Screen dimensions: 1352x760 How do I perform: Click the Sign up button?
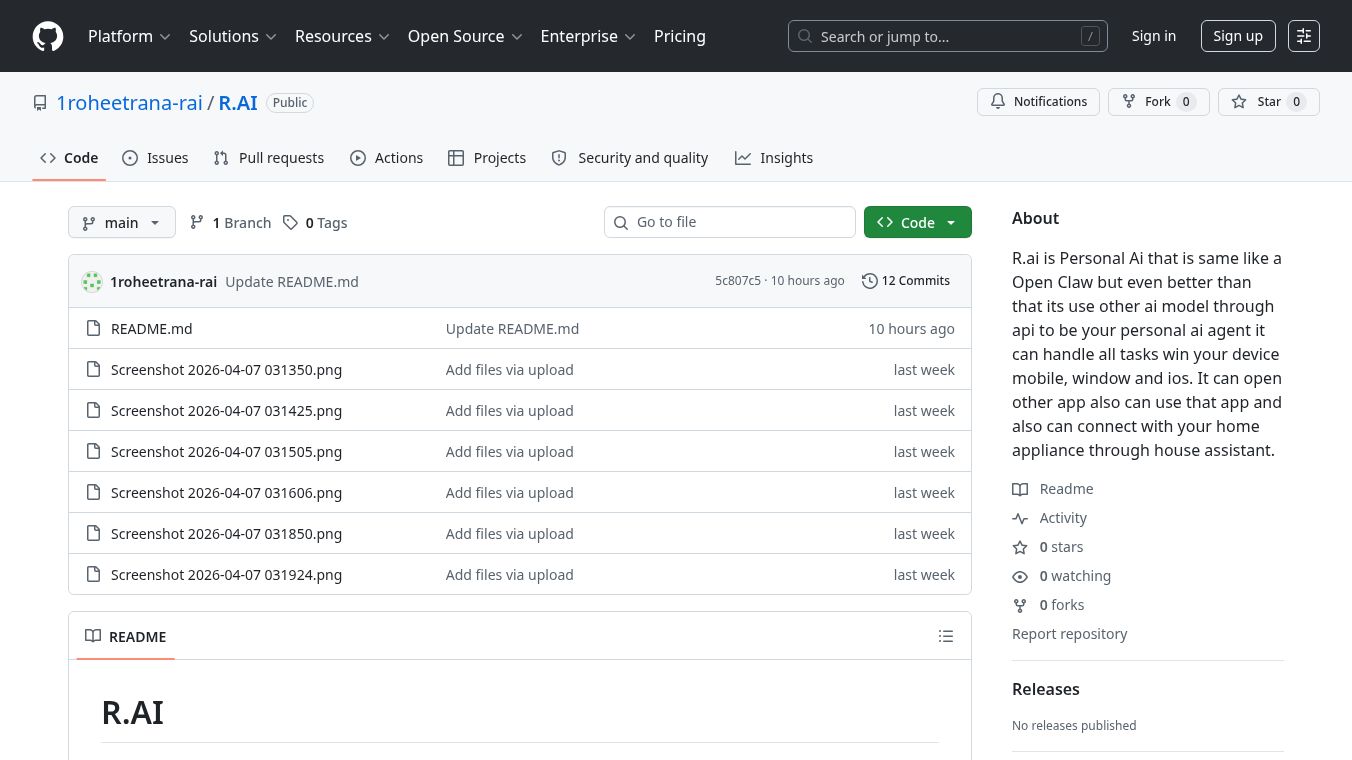point(1237,36)
